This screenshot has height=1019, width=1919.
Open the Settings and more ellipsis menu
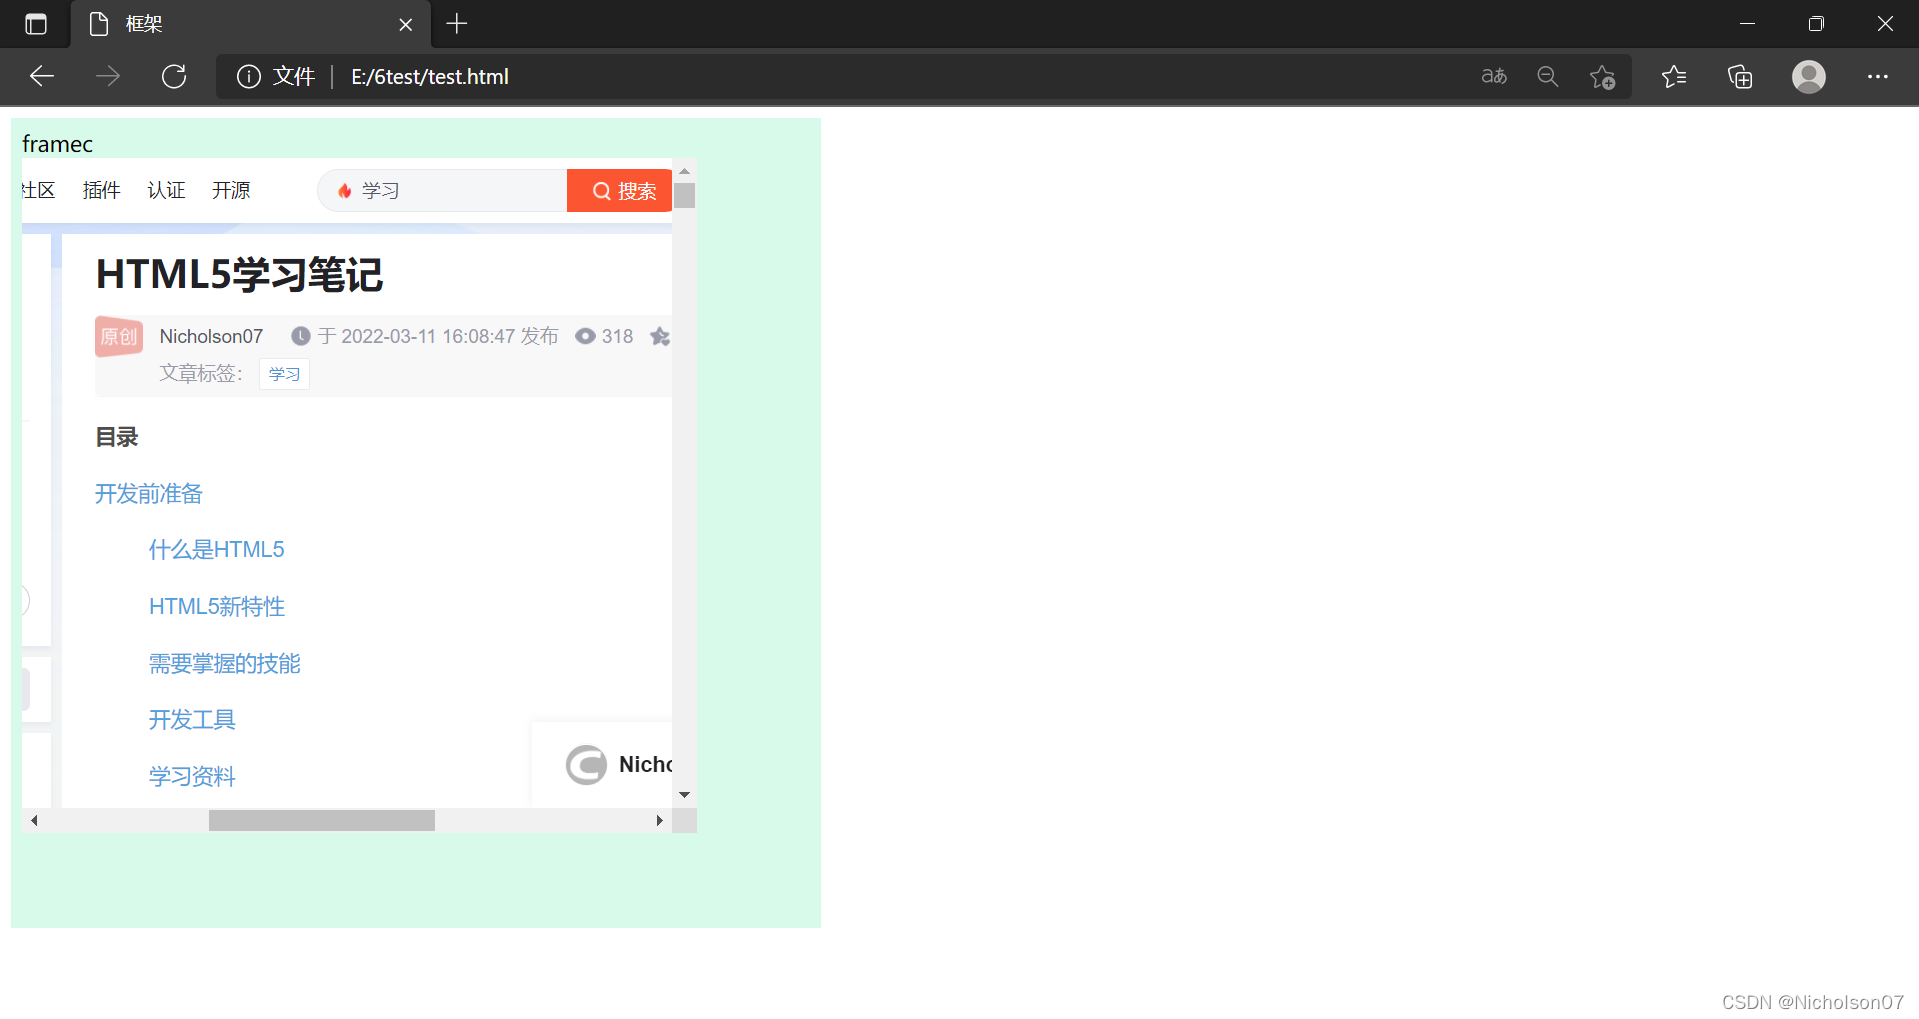point(1878,76)
